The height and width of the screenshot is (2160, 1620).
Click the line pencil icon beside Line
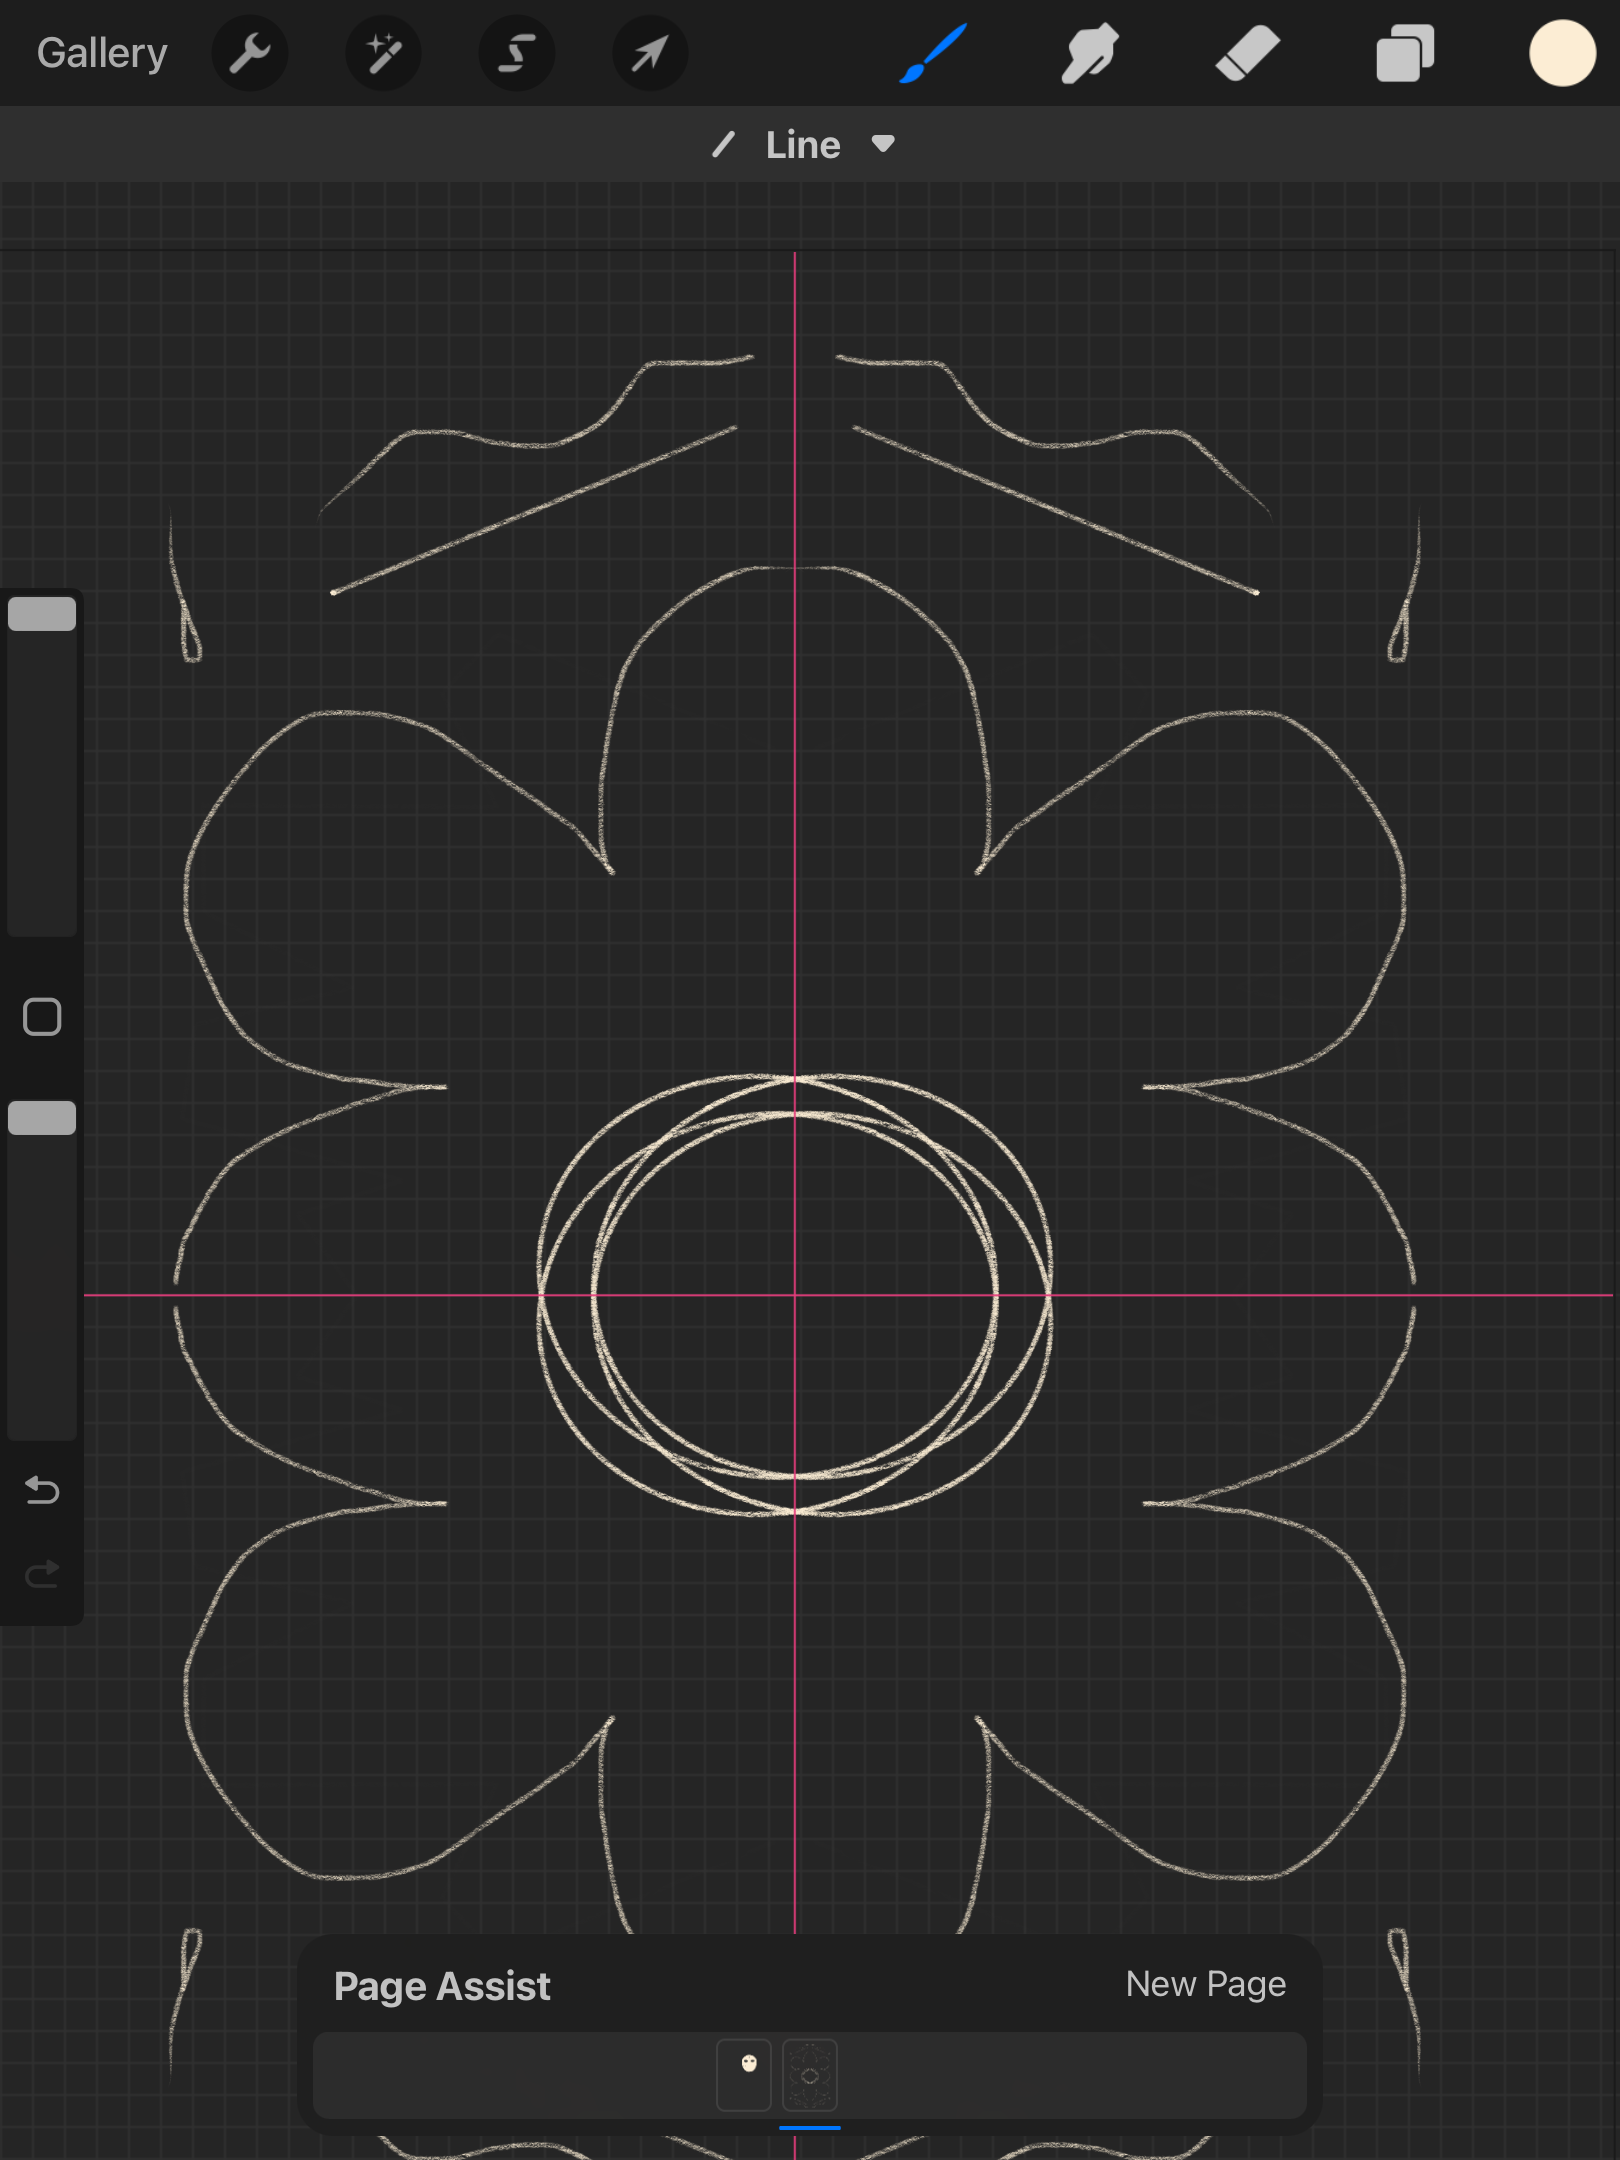click(x=723, y=145)
